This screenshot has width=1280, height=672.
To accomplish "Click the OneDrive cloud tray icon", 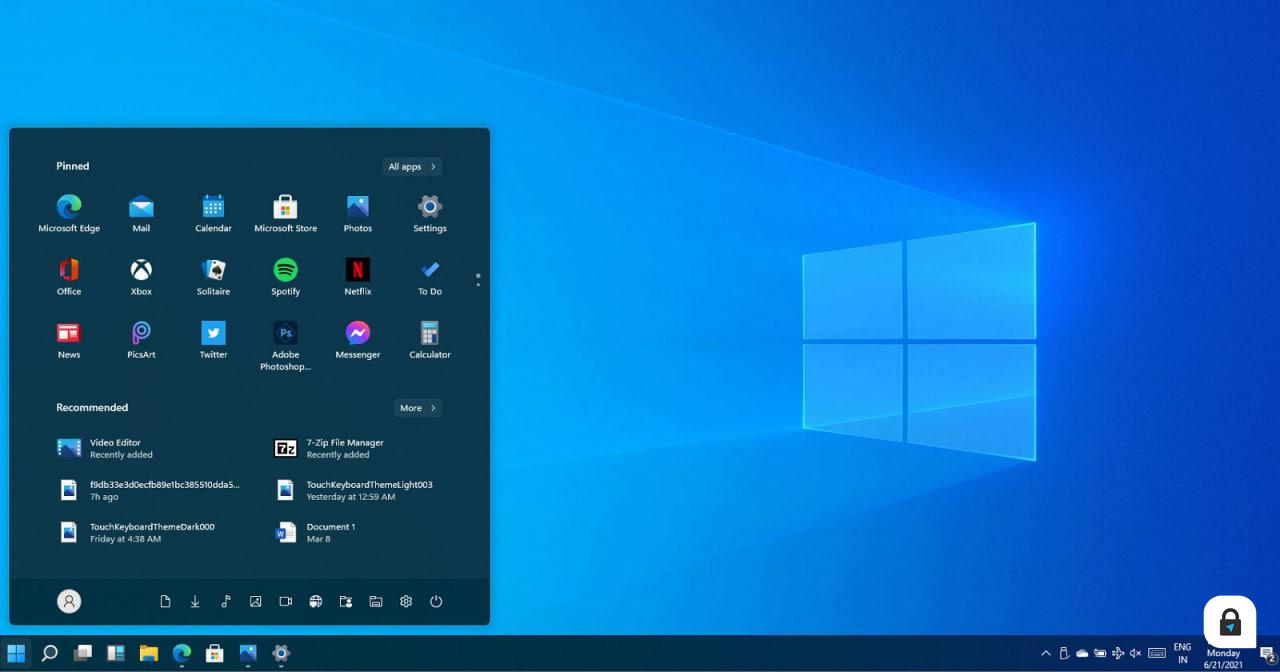I will click(x=1082, y=653).
